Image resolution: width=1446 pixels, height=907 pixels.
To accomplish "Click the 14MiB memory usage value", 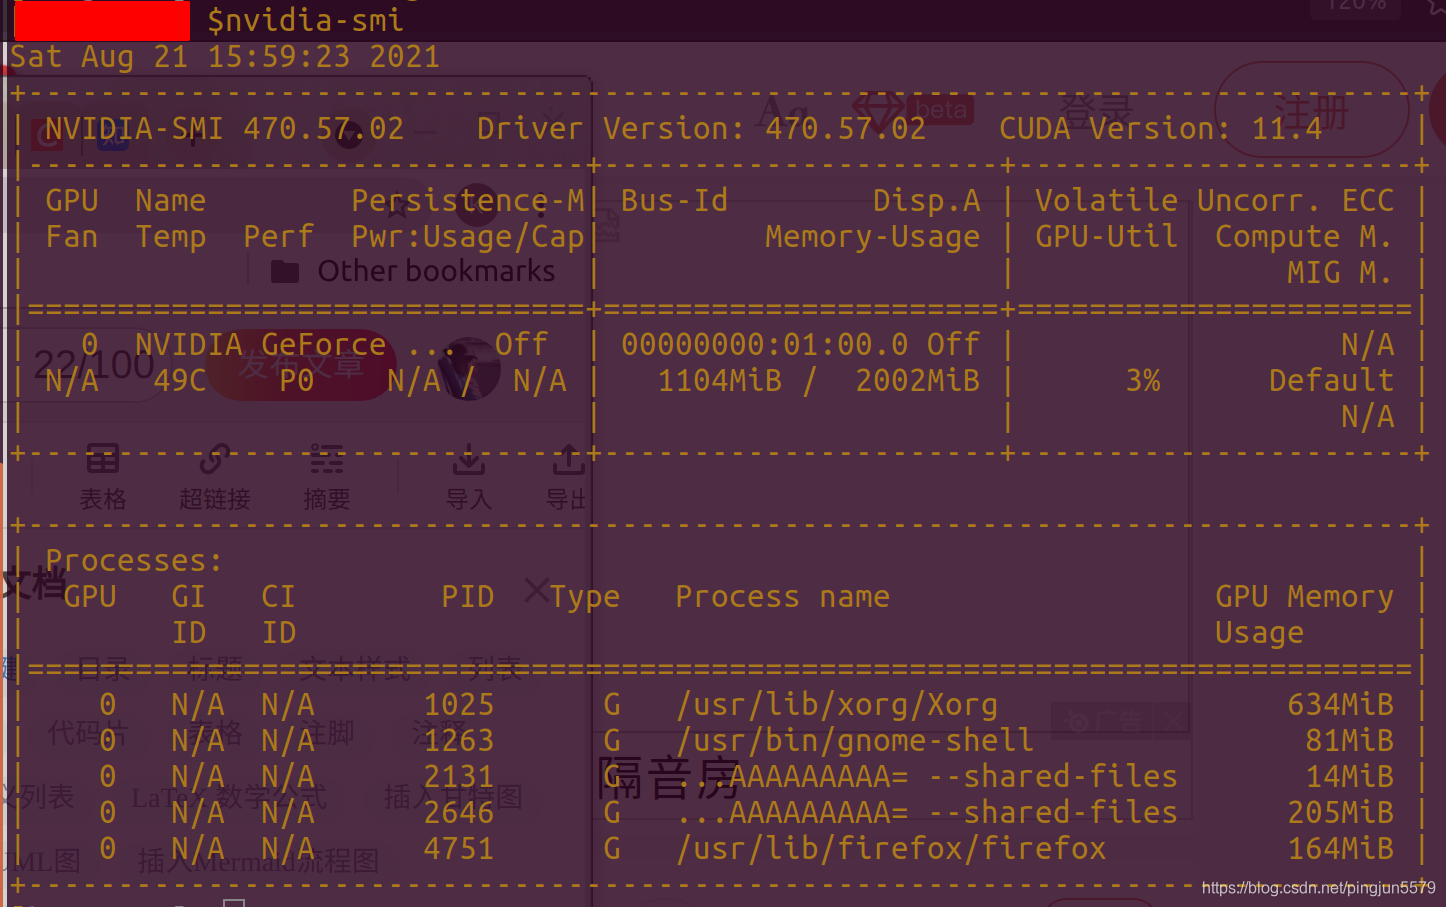I will point(1350,777).
